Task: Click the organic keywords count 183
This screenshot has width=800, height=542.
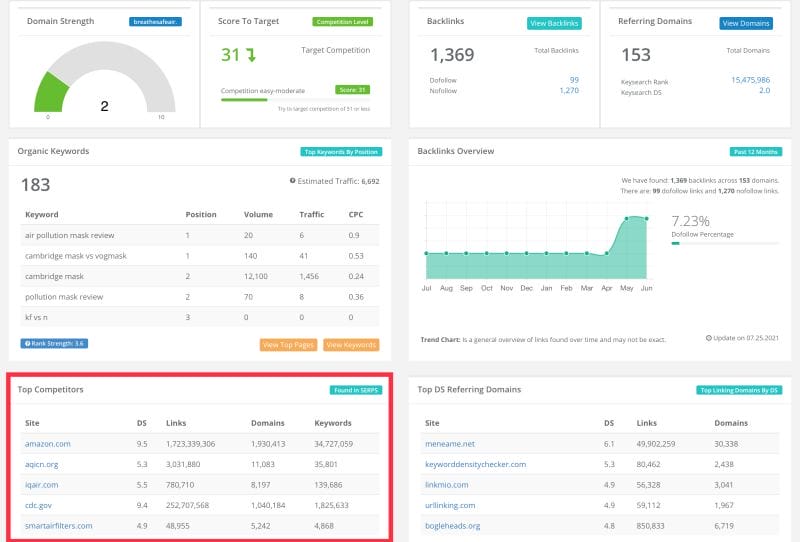Action: click(x=36, y=185)
